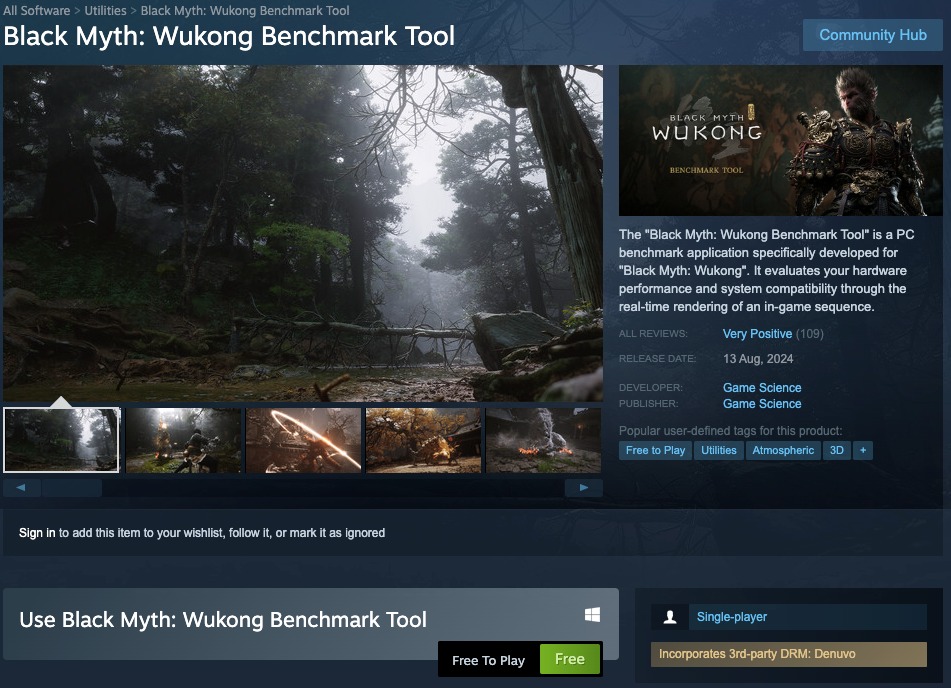Click the left arrow of screenshot strip
951x688 pixels.
21,488
